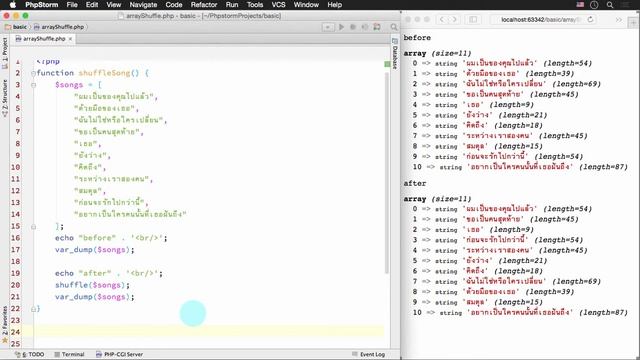640x360 pixels.
Task: Open the Edit menu
Action: coord(92,5)
